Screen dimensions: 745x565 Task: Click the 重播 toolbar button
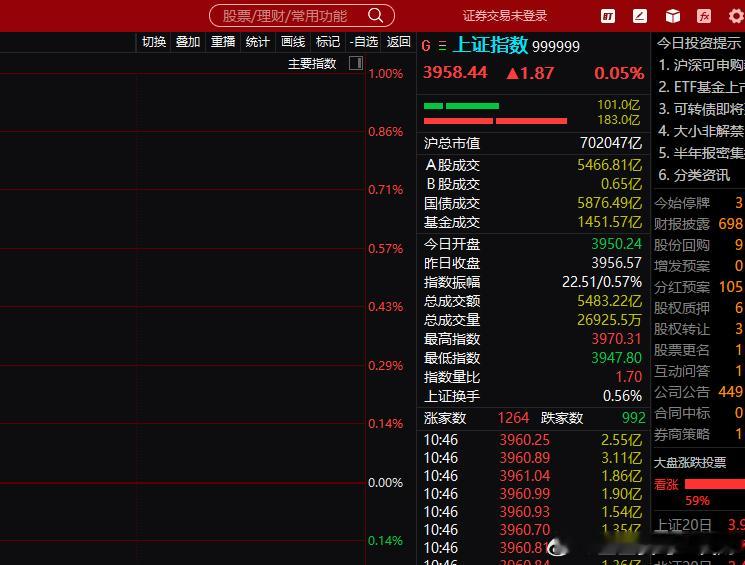click(223, 42)
